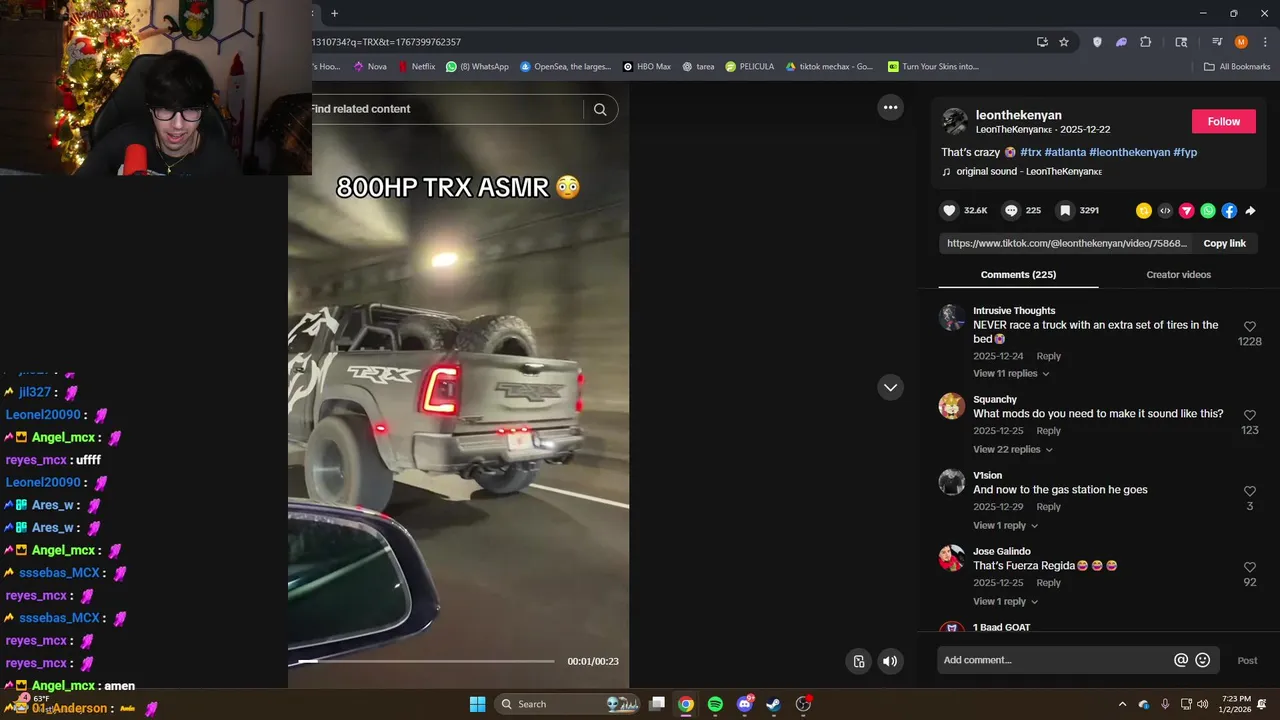Open leonthekenyan's profile avatar
The width and height of the screenshot is (1280, 720).
pos(955,121)
